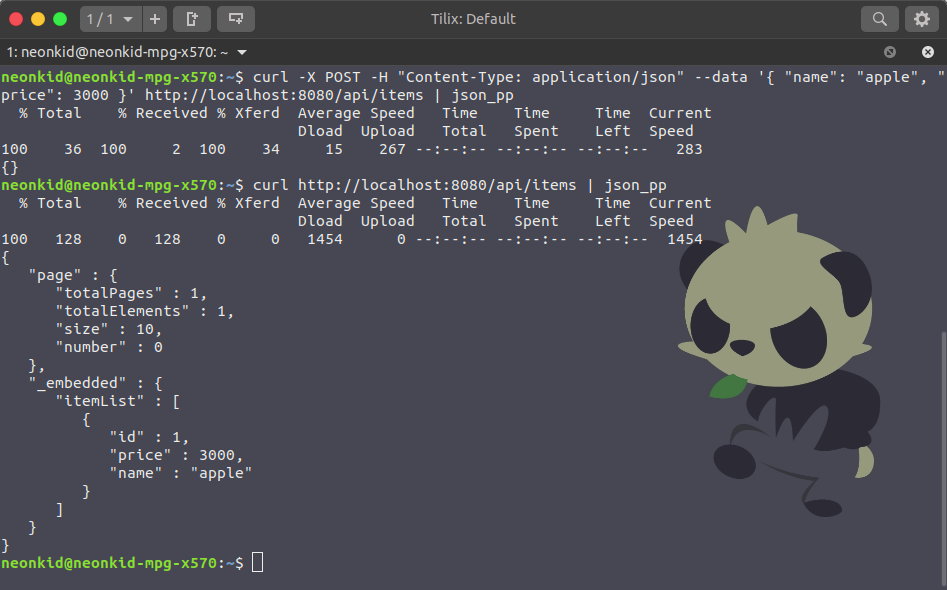Click the "page" key in the JSON output

pos(55,275)
